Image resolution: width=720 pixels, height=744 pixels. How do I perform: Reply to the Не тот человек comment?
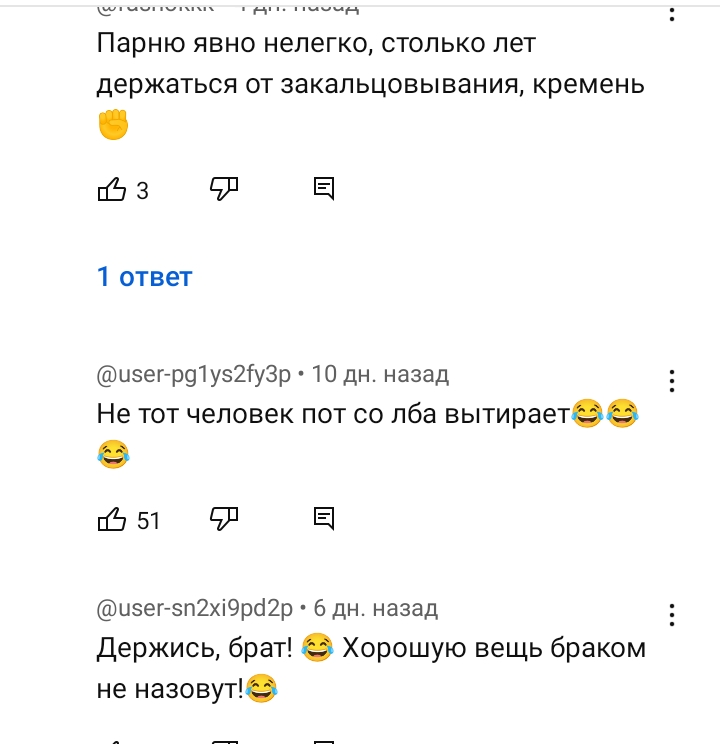pos(324,519)
